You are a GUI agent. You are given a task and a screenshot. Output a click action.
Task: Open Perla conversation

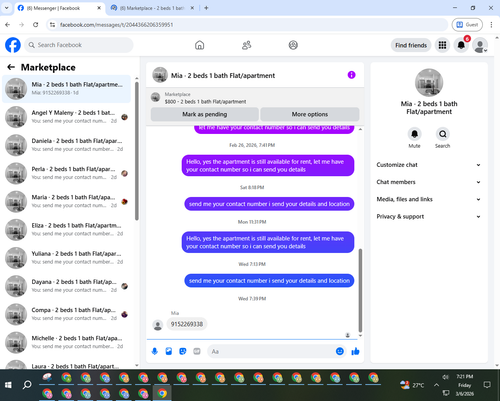pos(66,173)
